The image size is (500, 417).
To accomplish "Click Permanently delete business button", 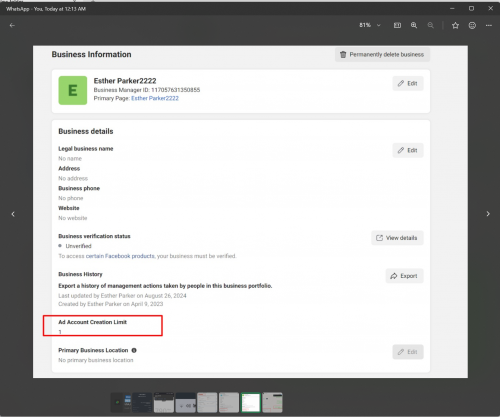I will pos(382,54).
